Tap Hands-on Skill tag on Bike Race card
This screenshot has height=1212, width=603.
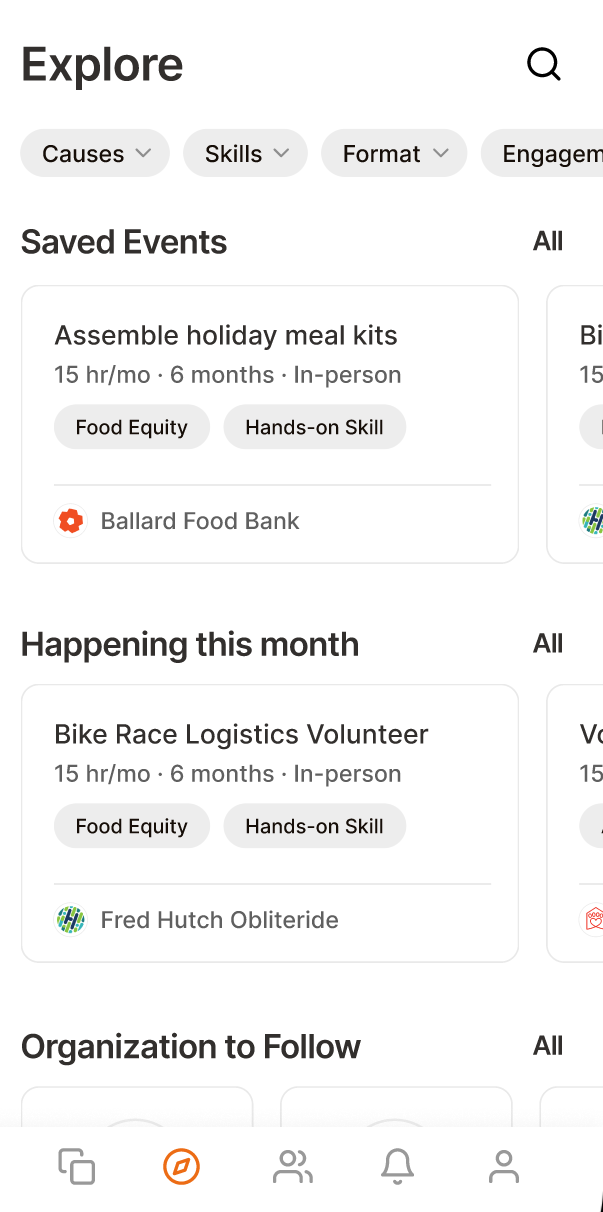(x=314, y=826)
